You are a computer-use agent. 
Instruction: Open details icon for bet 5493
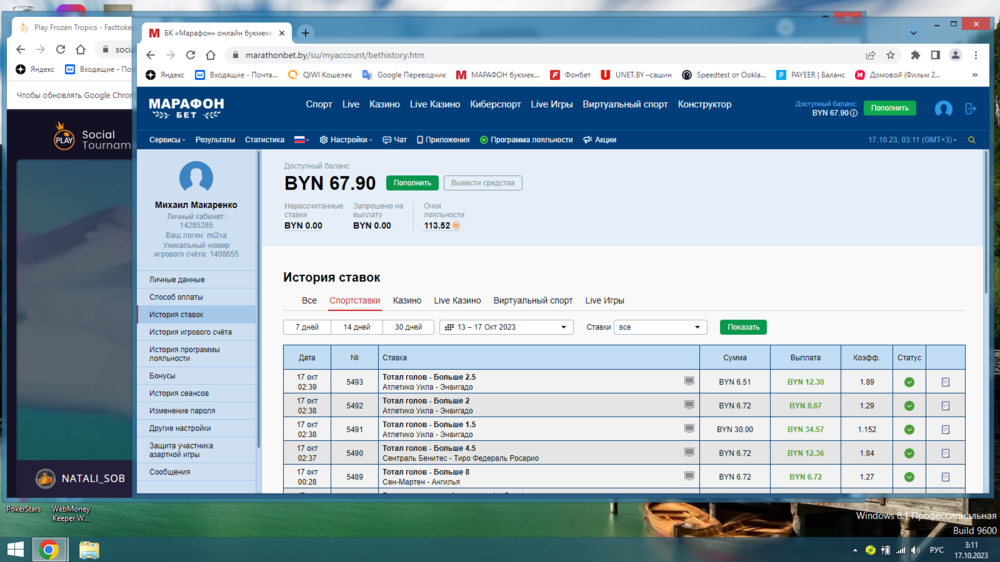point(945,382)
